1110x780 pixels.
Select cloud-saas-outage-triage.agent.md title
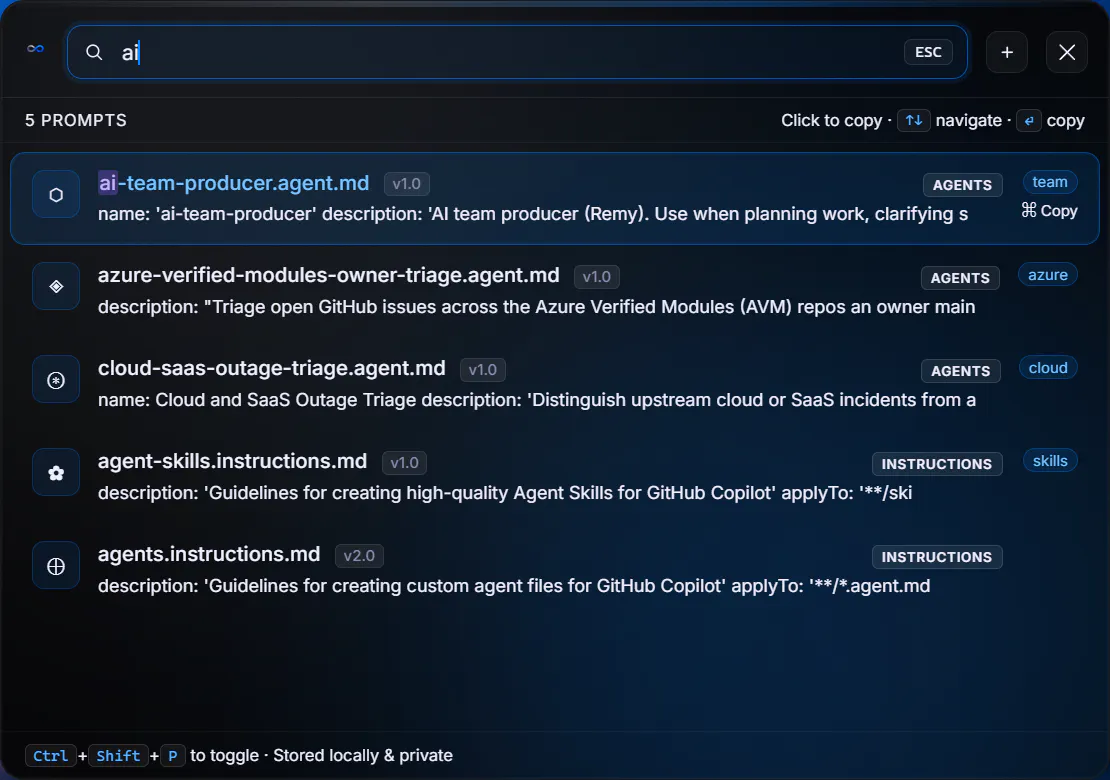click(x=272, y=369)
